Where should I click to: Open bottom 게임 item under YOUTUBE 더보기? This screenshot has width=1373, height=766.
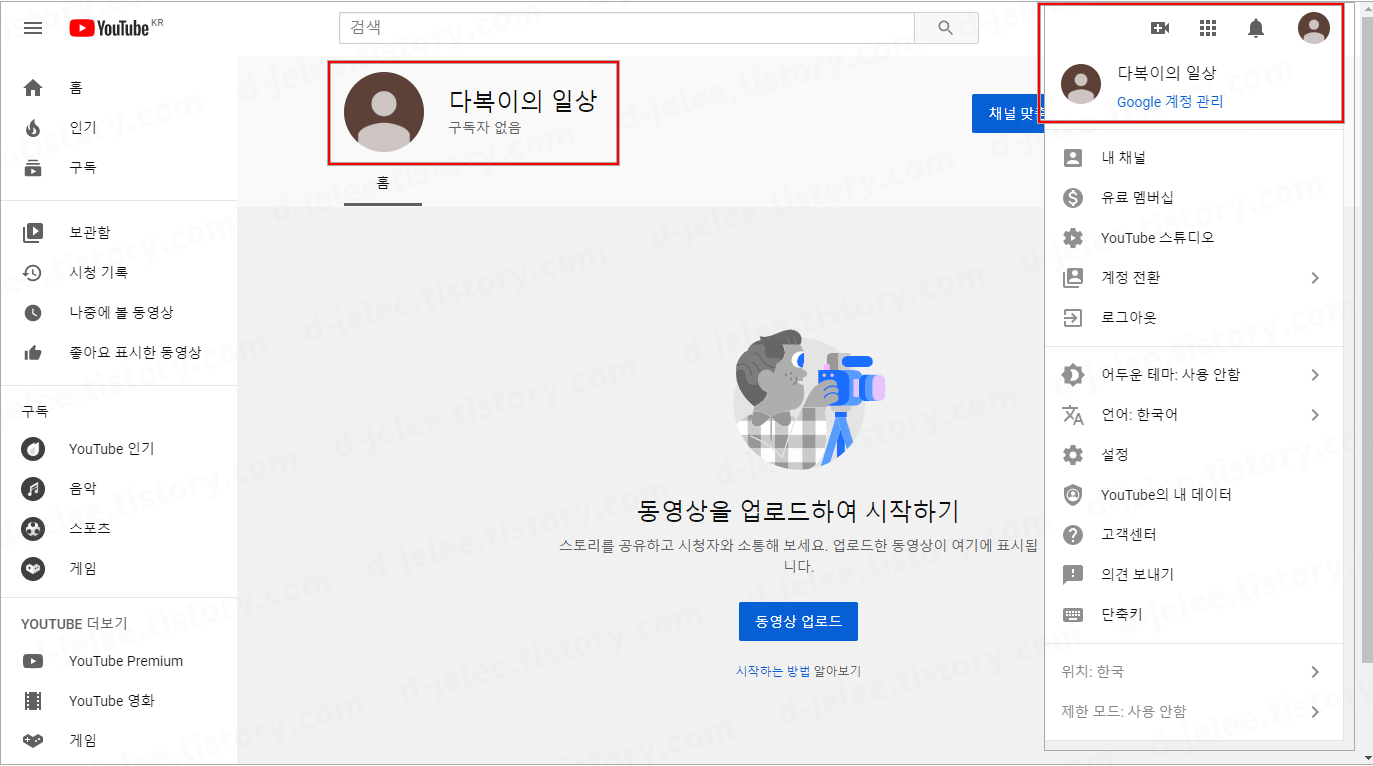pos(119,741)
